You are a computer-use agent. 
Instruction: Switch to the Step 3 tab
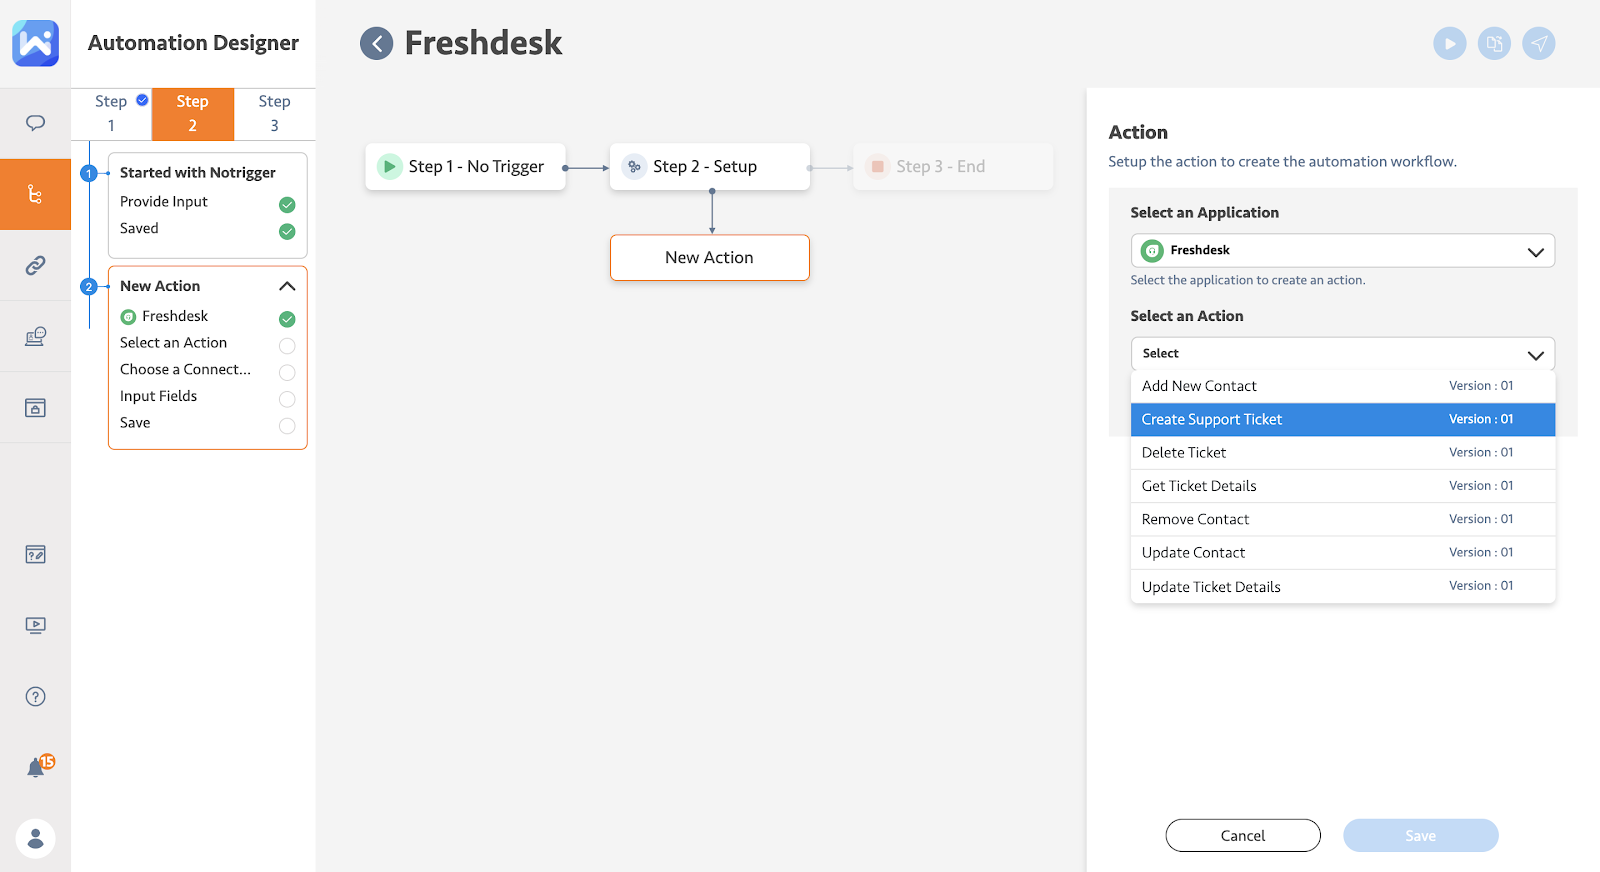[x=274, y=113]
